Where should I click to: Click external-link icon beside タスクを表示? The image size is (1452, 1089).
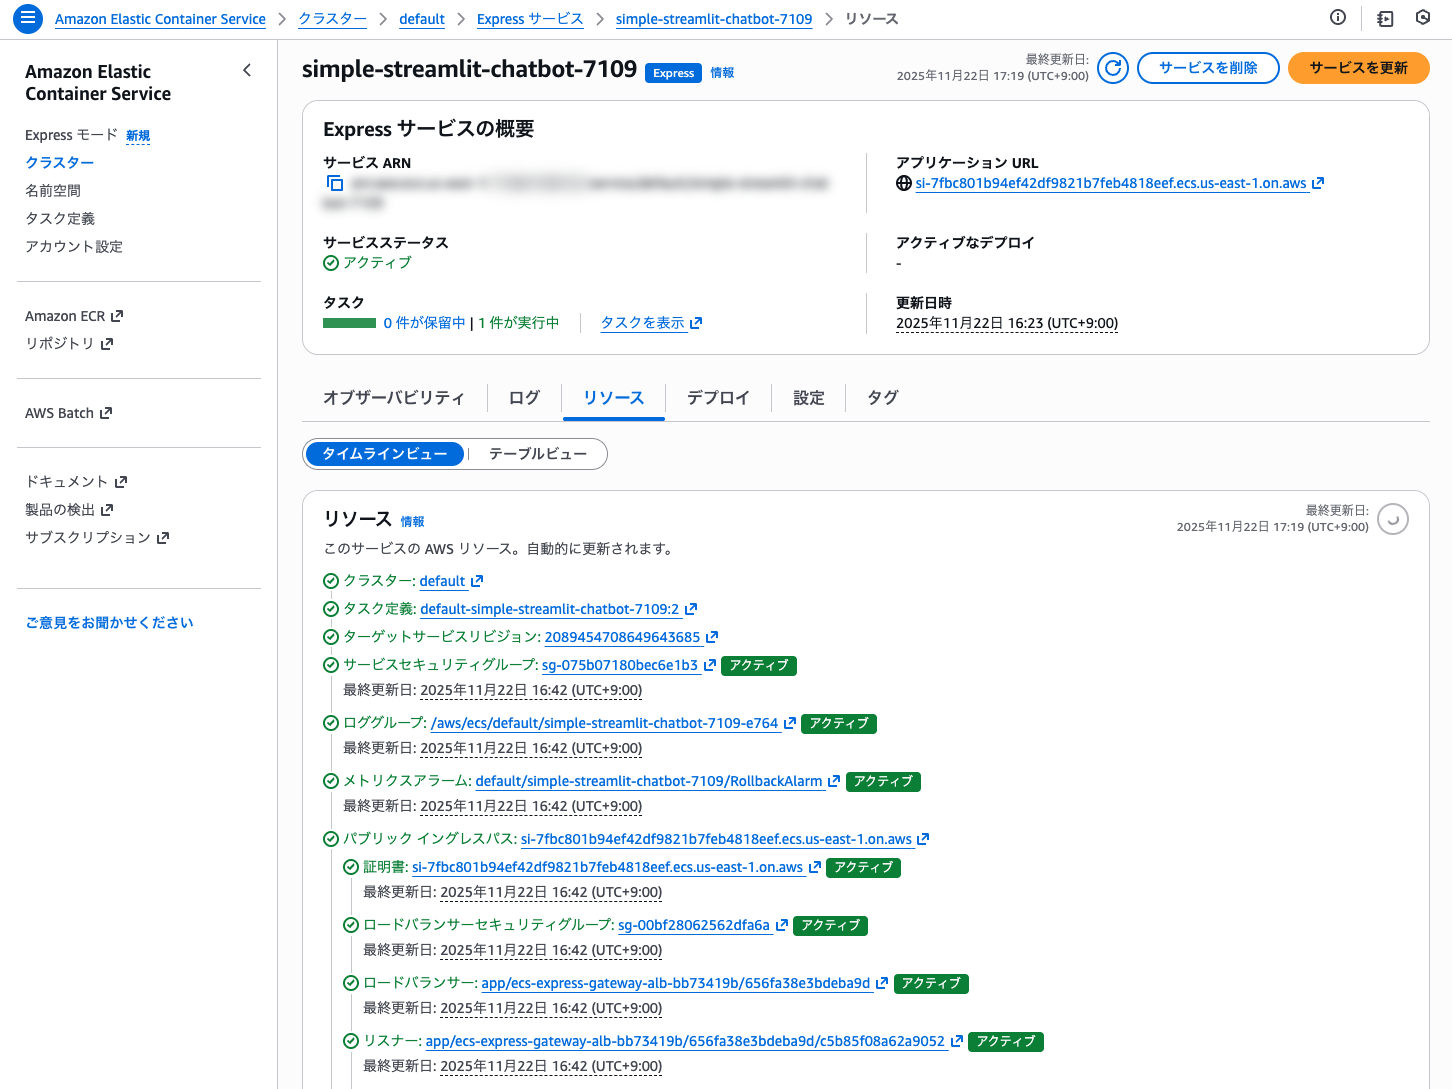[696, 323]
